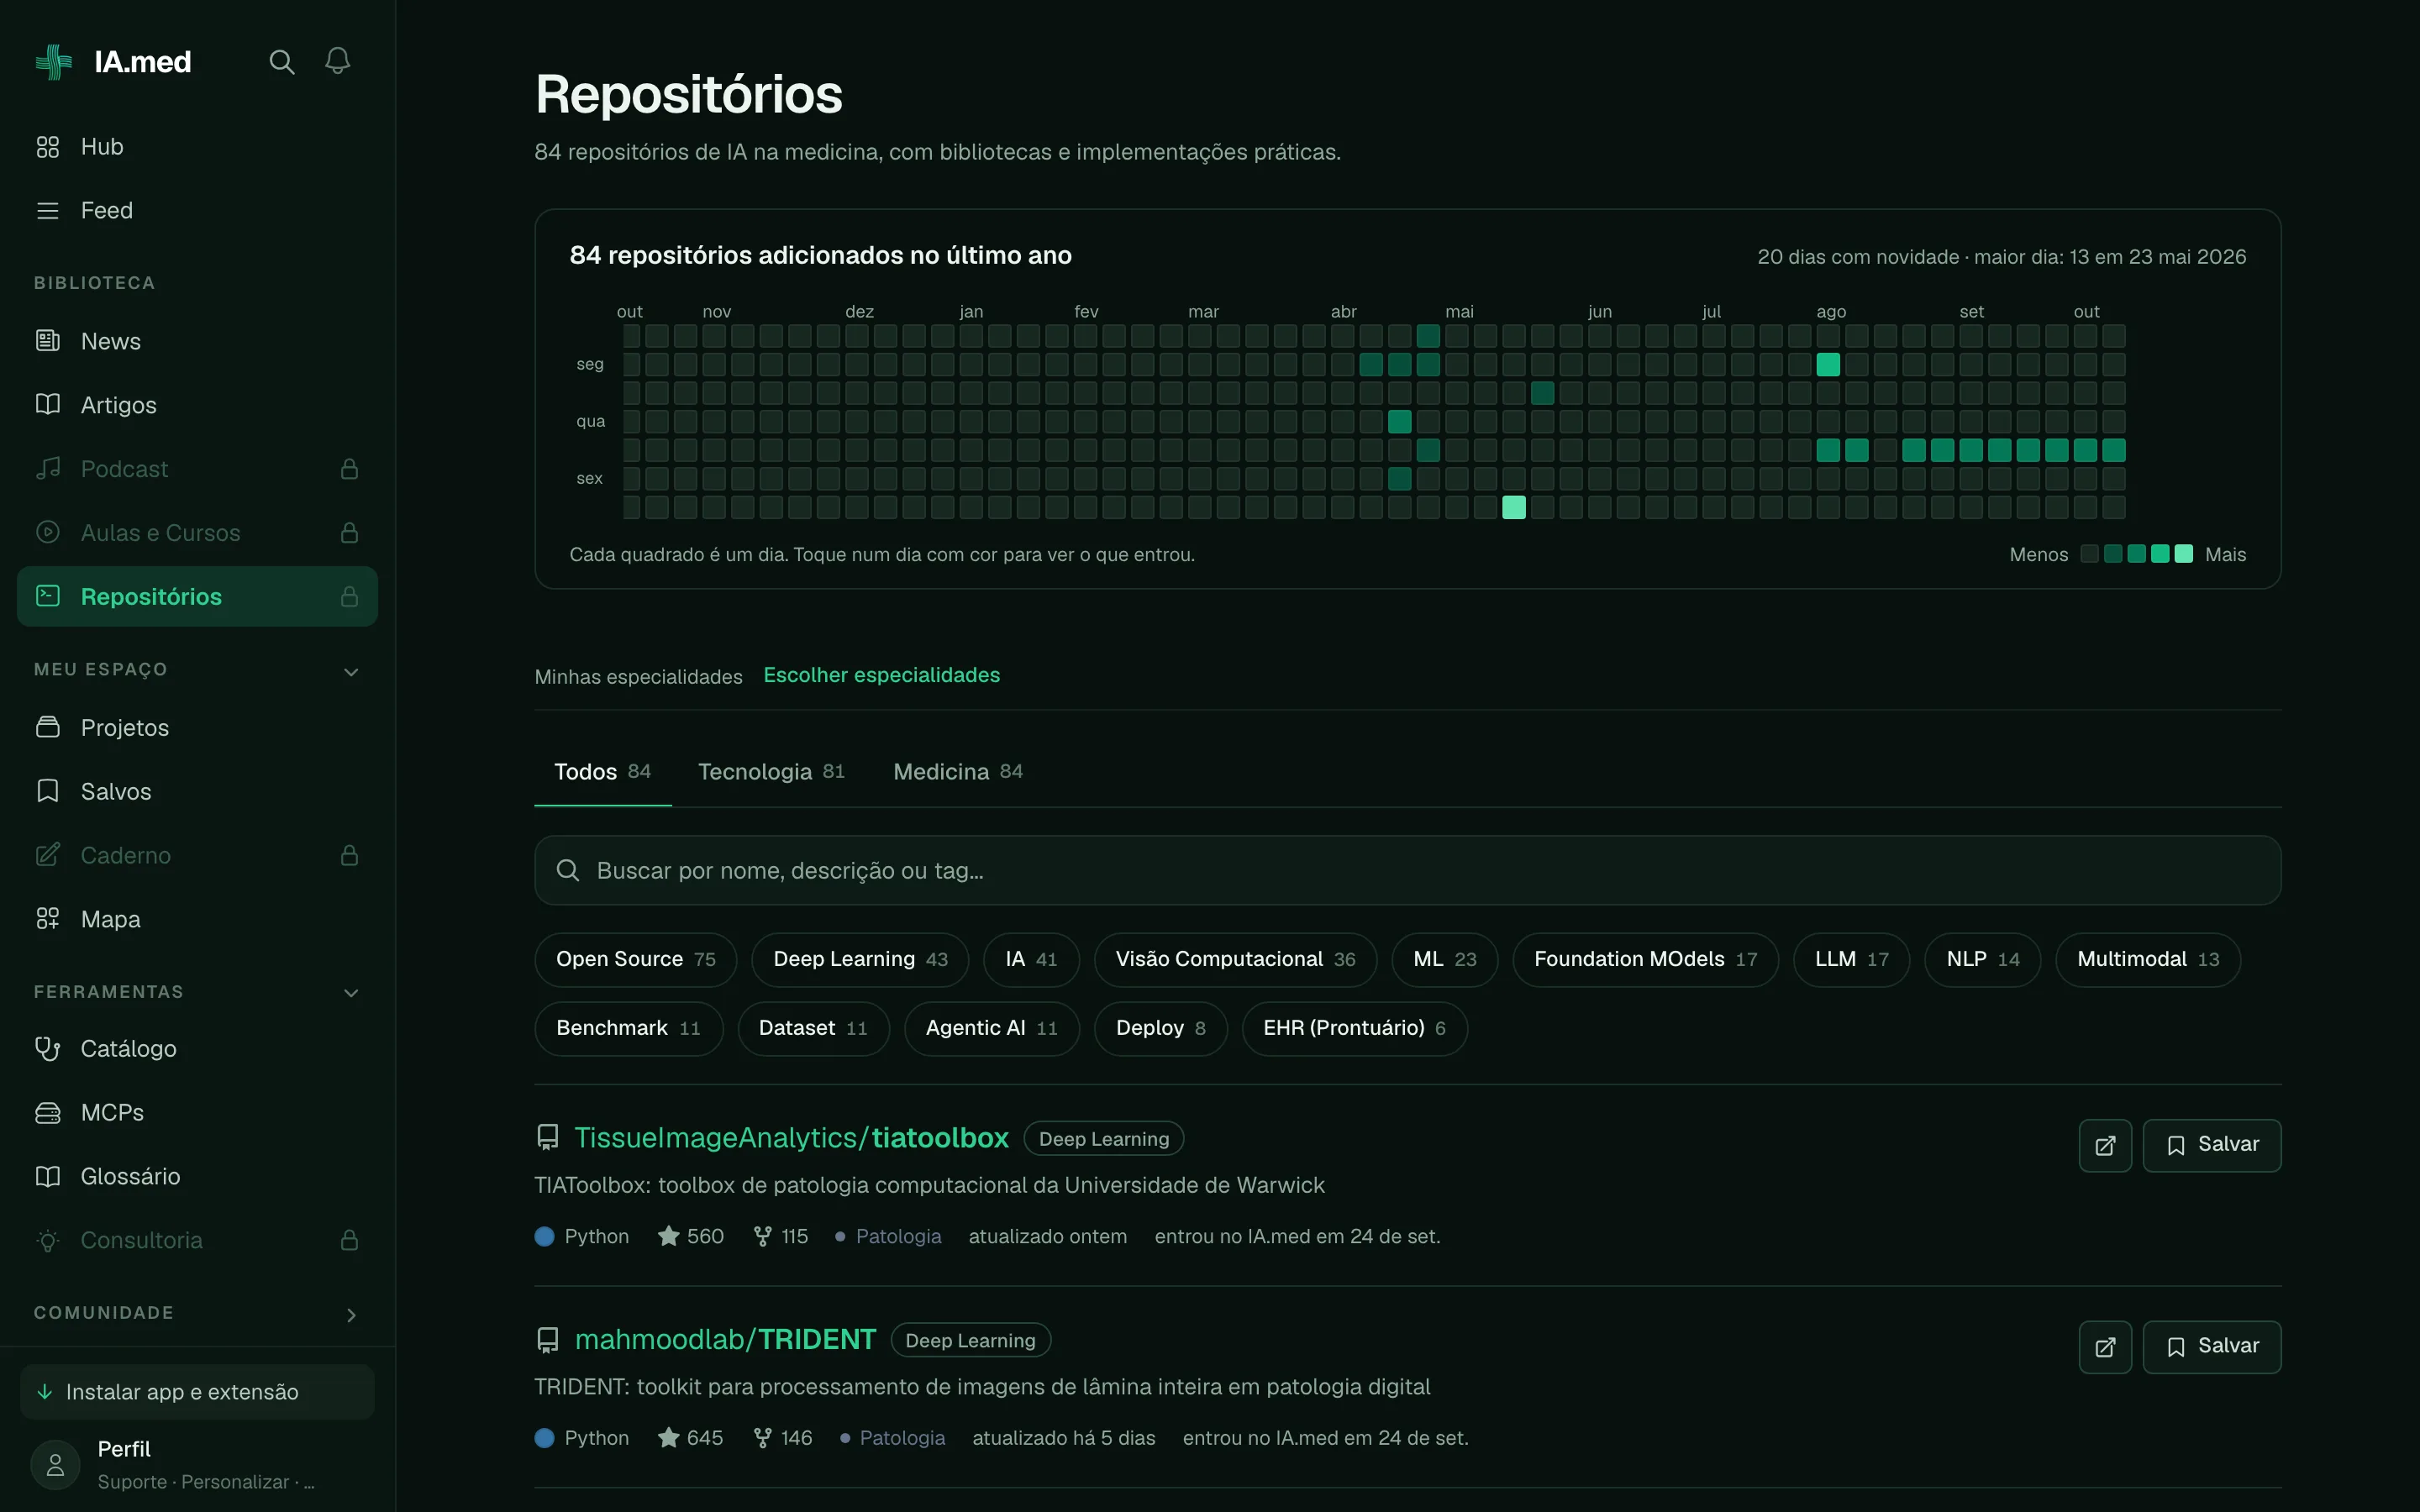Switch to the Todos tab
The width and height of the screenshot is (2420, 1512).
pos(602,772)
